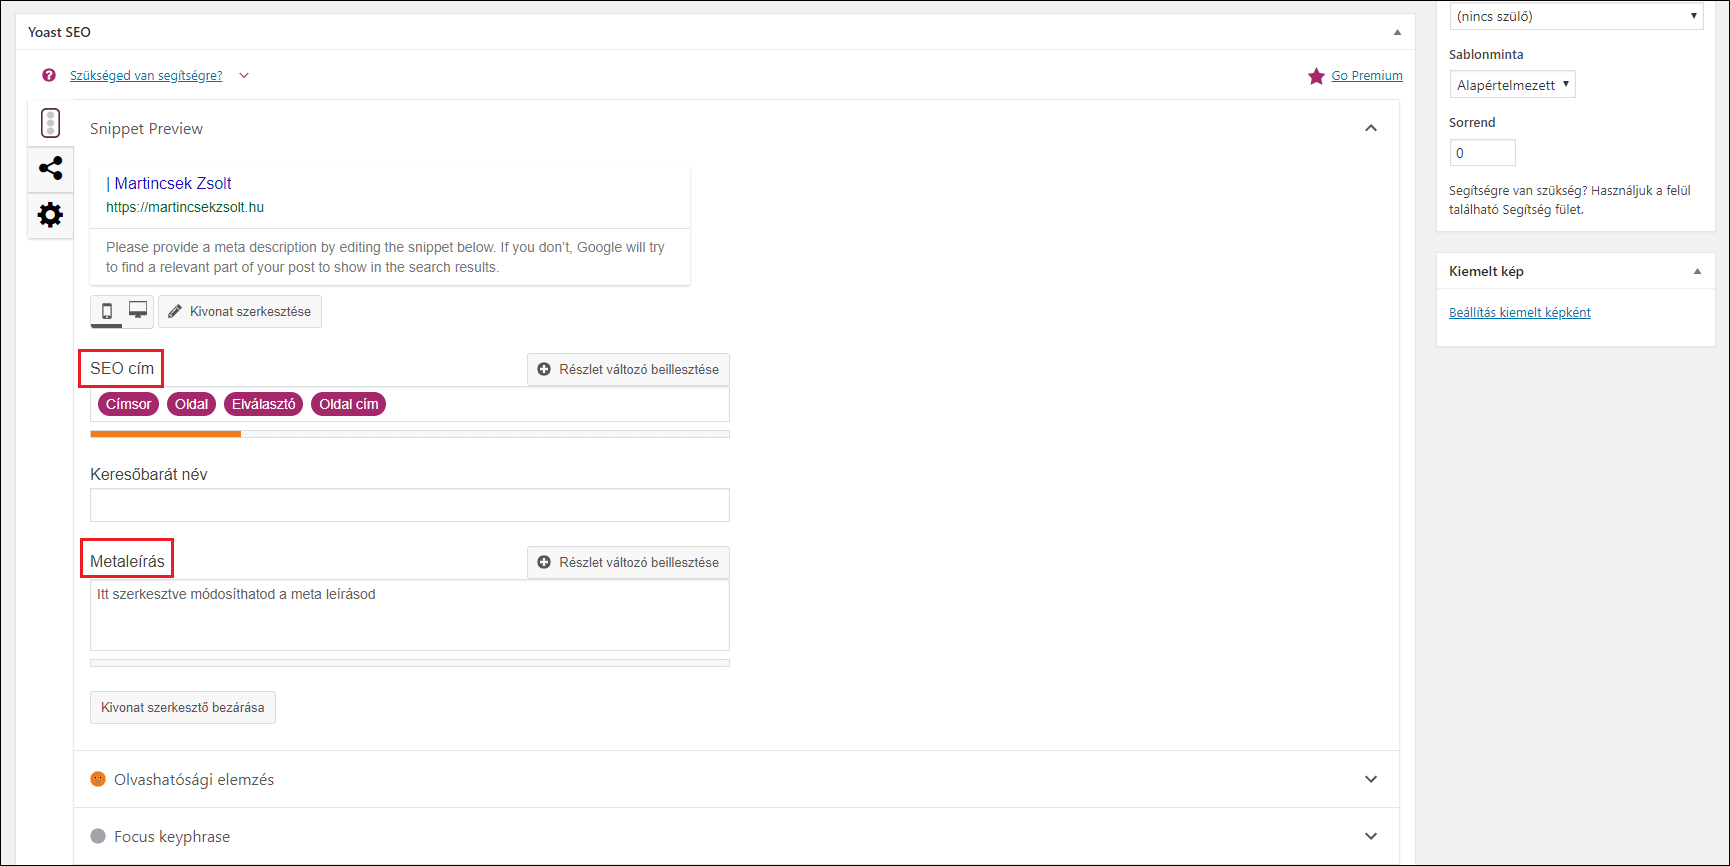
Task: Select the Címsor variable tag
Action: 128,404
